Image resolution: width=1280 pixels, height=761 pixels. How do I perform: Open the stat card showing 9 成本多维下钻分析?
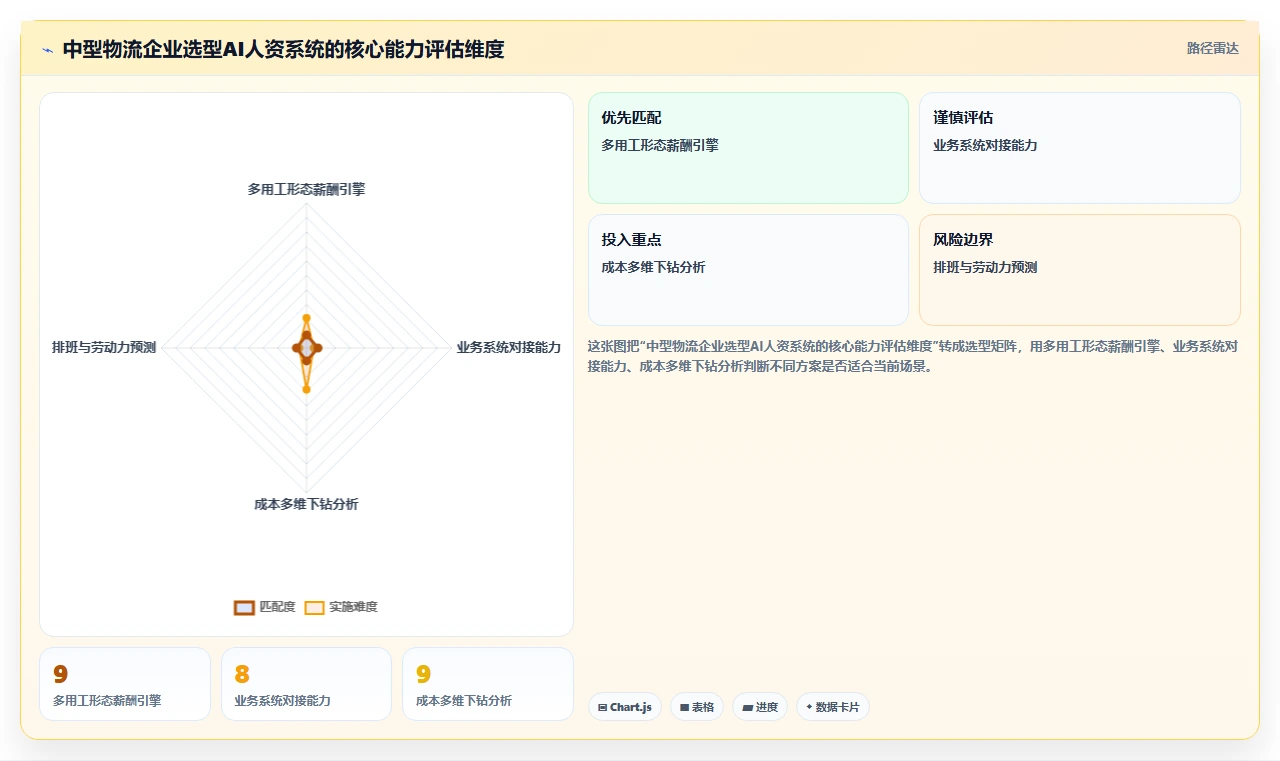click(488, 684)
